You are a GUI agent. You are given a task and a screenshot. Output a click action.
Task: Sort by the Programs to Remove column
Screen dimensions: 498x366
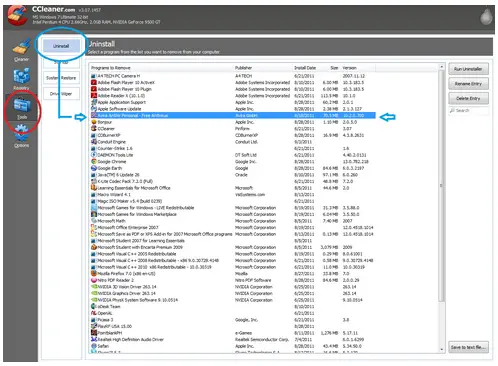(x=161, y=68)
